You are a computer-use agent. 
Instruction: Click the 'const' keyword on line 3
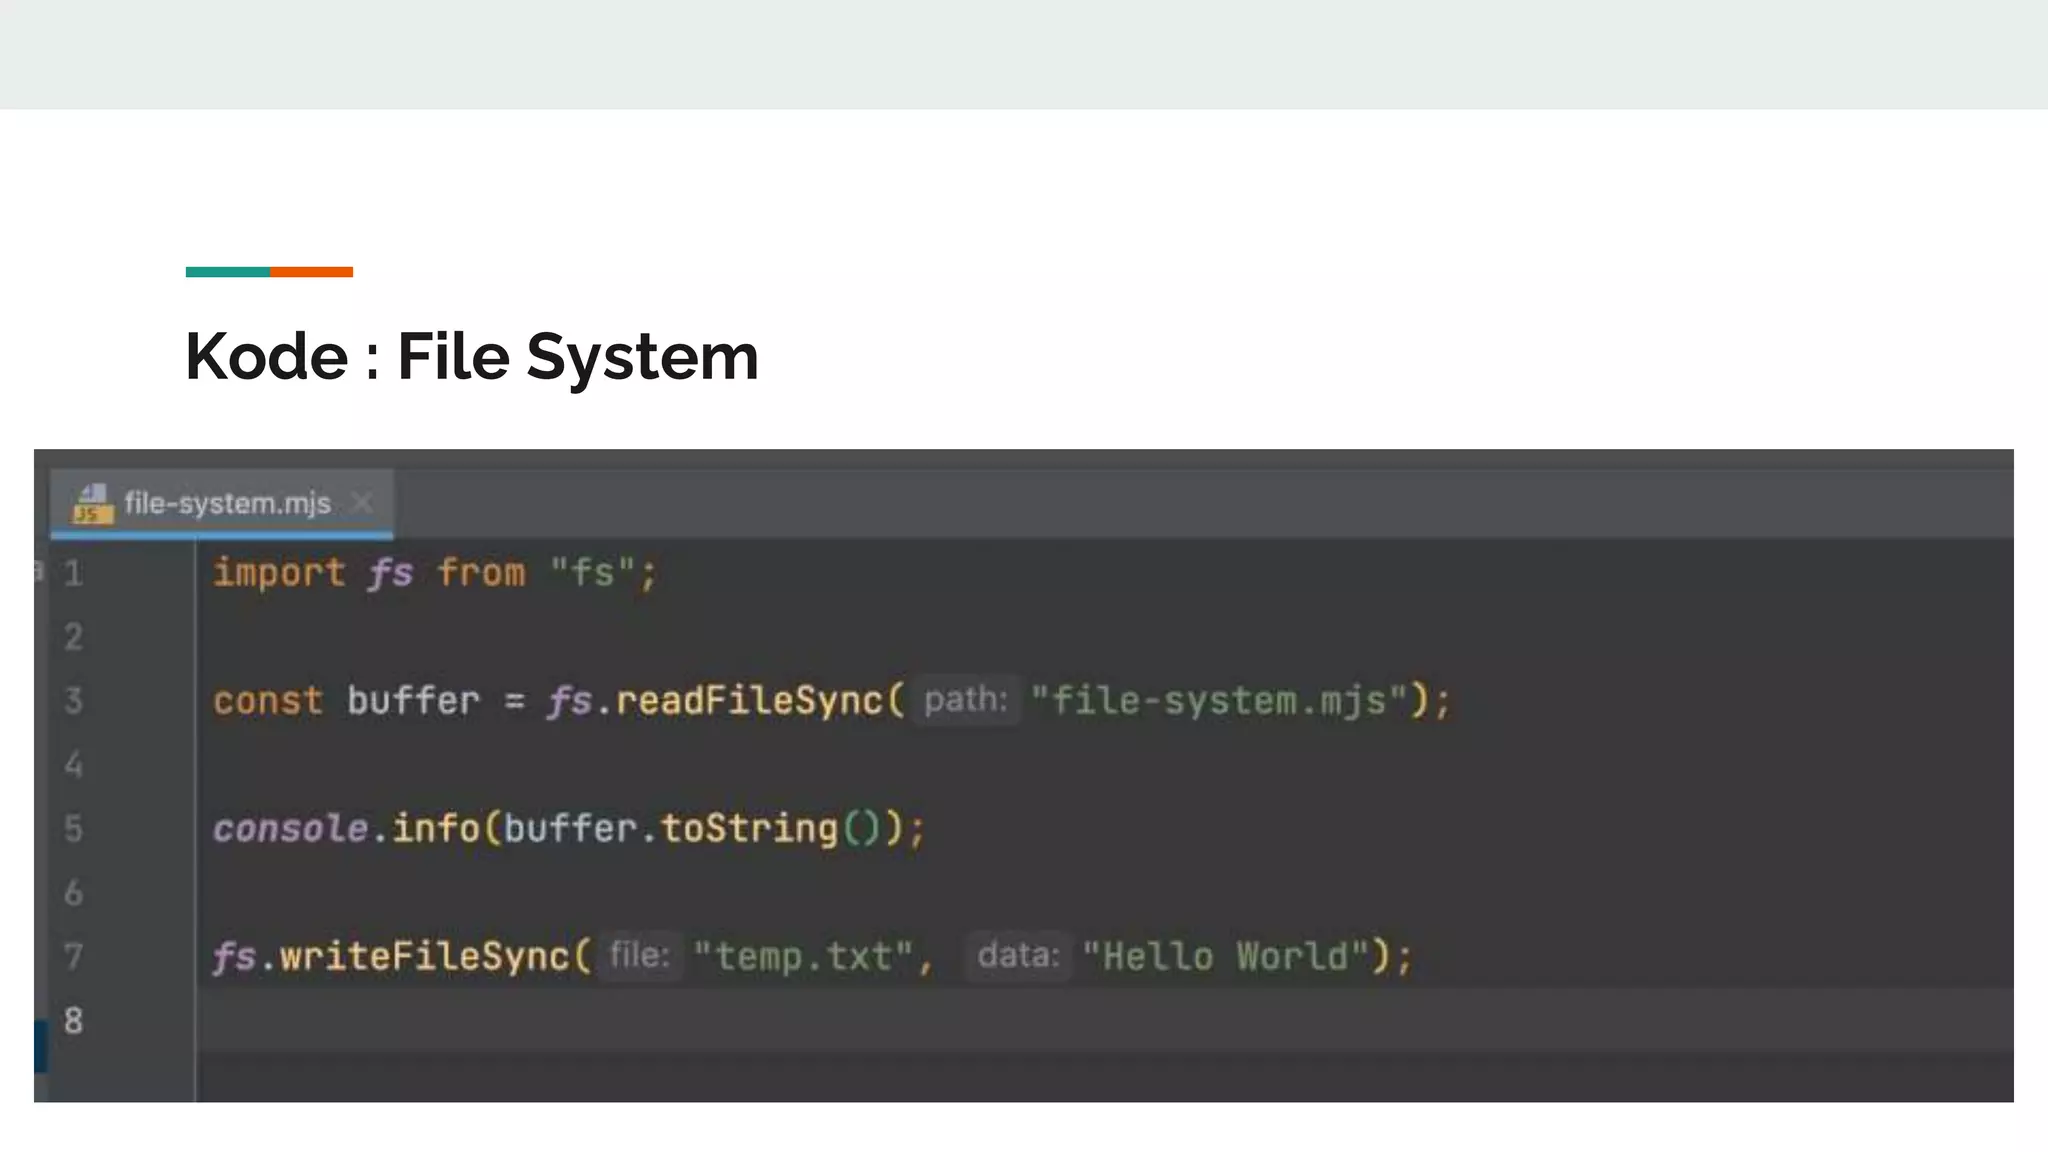tap(268, 700)
